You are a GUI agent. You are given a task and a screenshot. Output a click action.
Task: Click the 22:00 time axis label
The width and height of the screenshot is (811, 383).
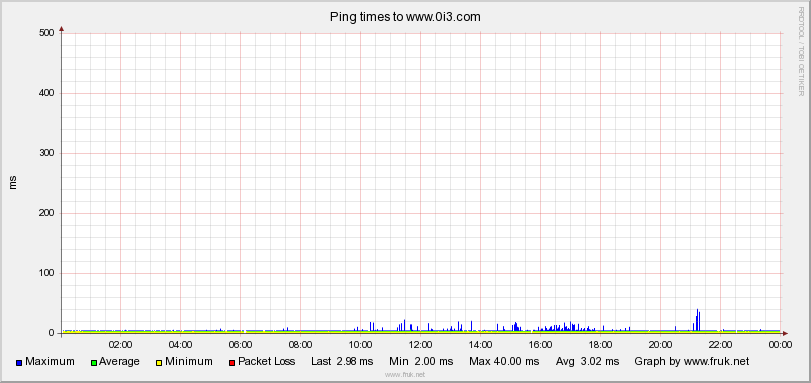coord(720,343)
